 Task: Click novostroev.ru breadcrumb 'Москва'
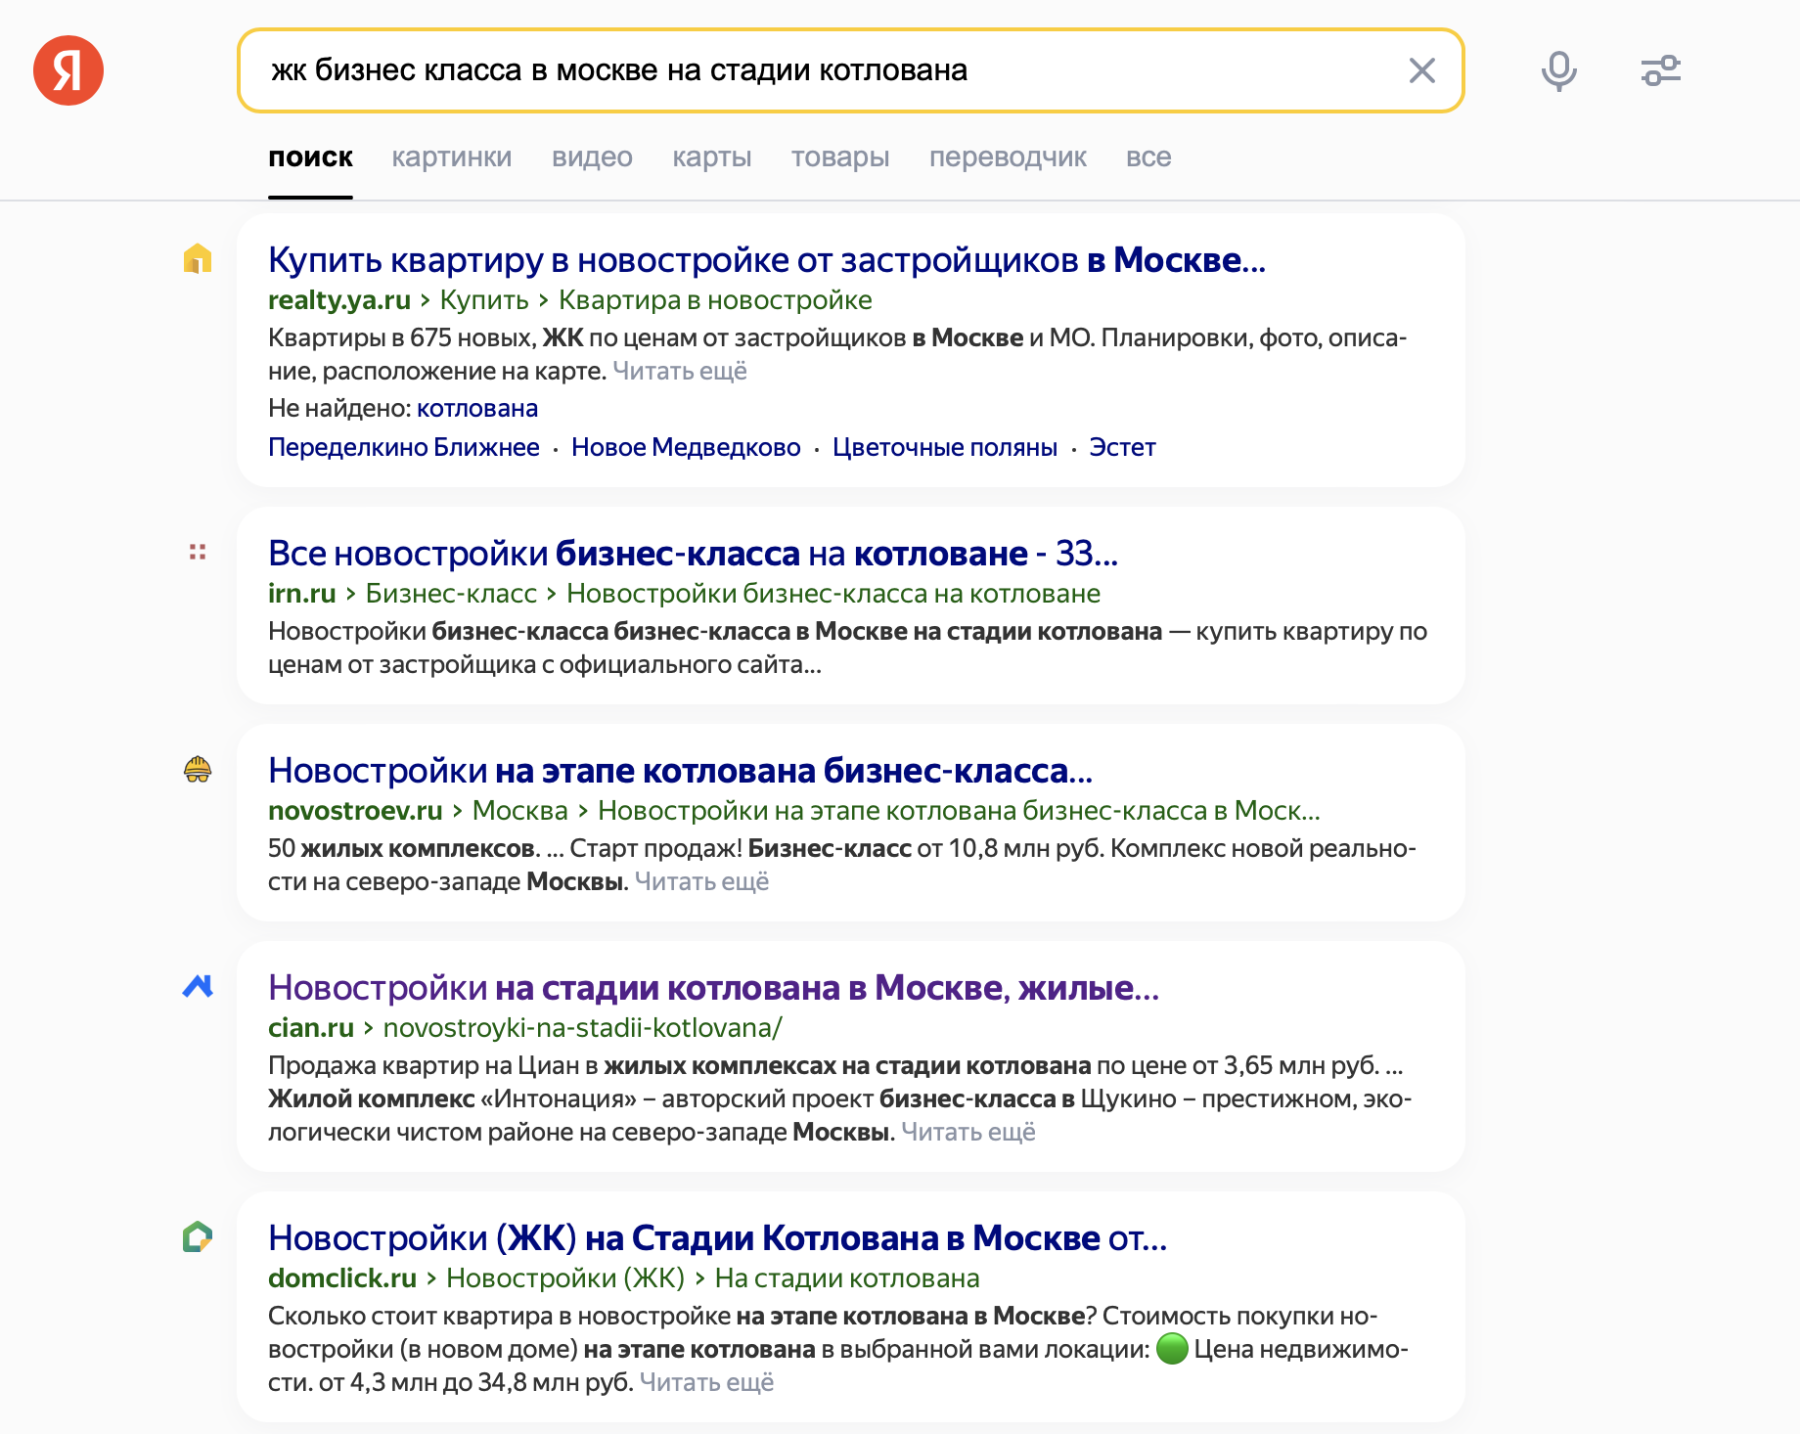519,810
